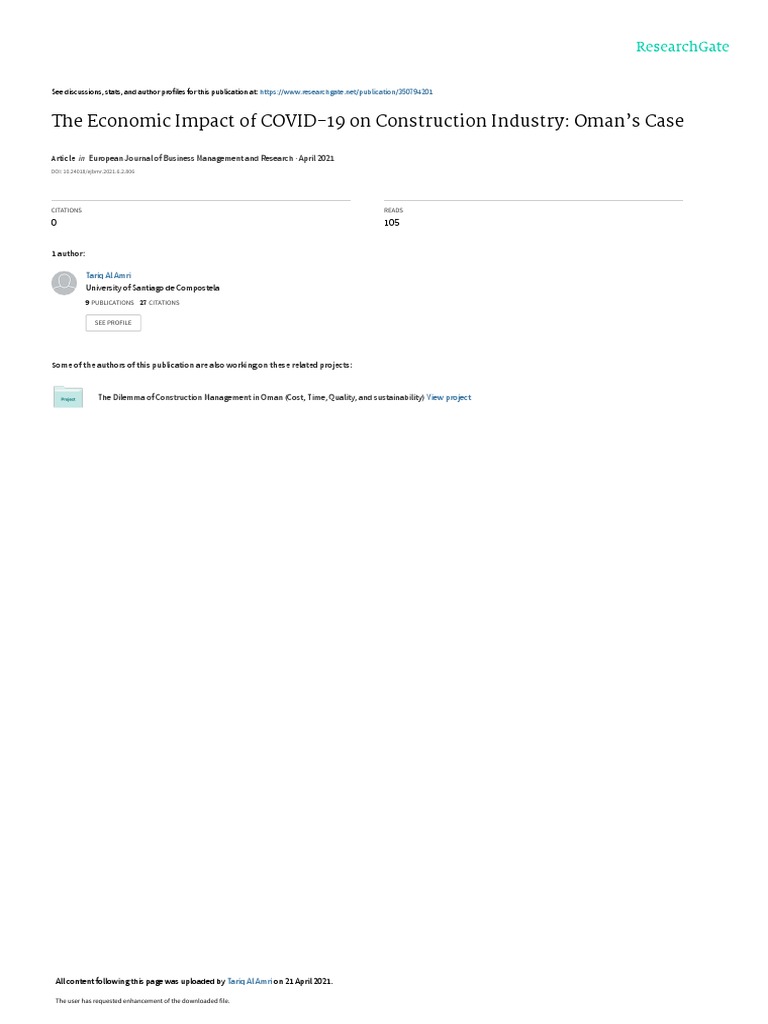
Task: Click the Dilemma of Construction Management project title
Action: pos(261,397)
